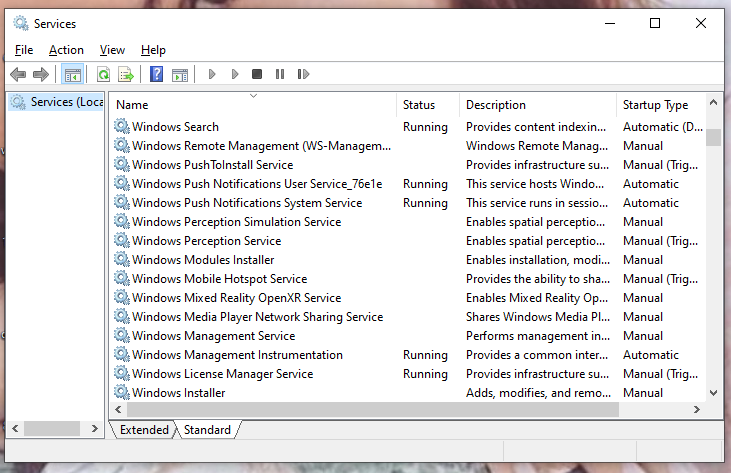Select Windows Push Notifications User Service_76e1e
Image resolution: width=731 pixels, height=473 pixels.
coord(257,184)
